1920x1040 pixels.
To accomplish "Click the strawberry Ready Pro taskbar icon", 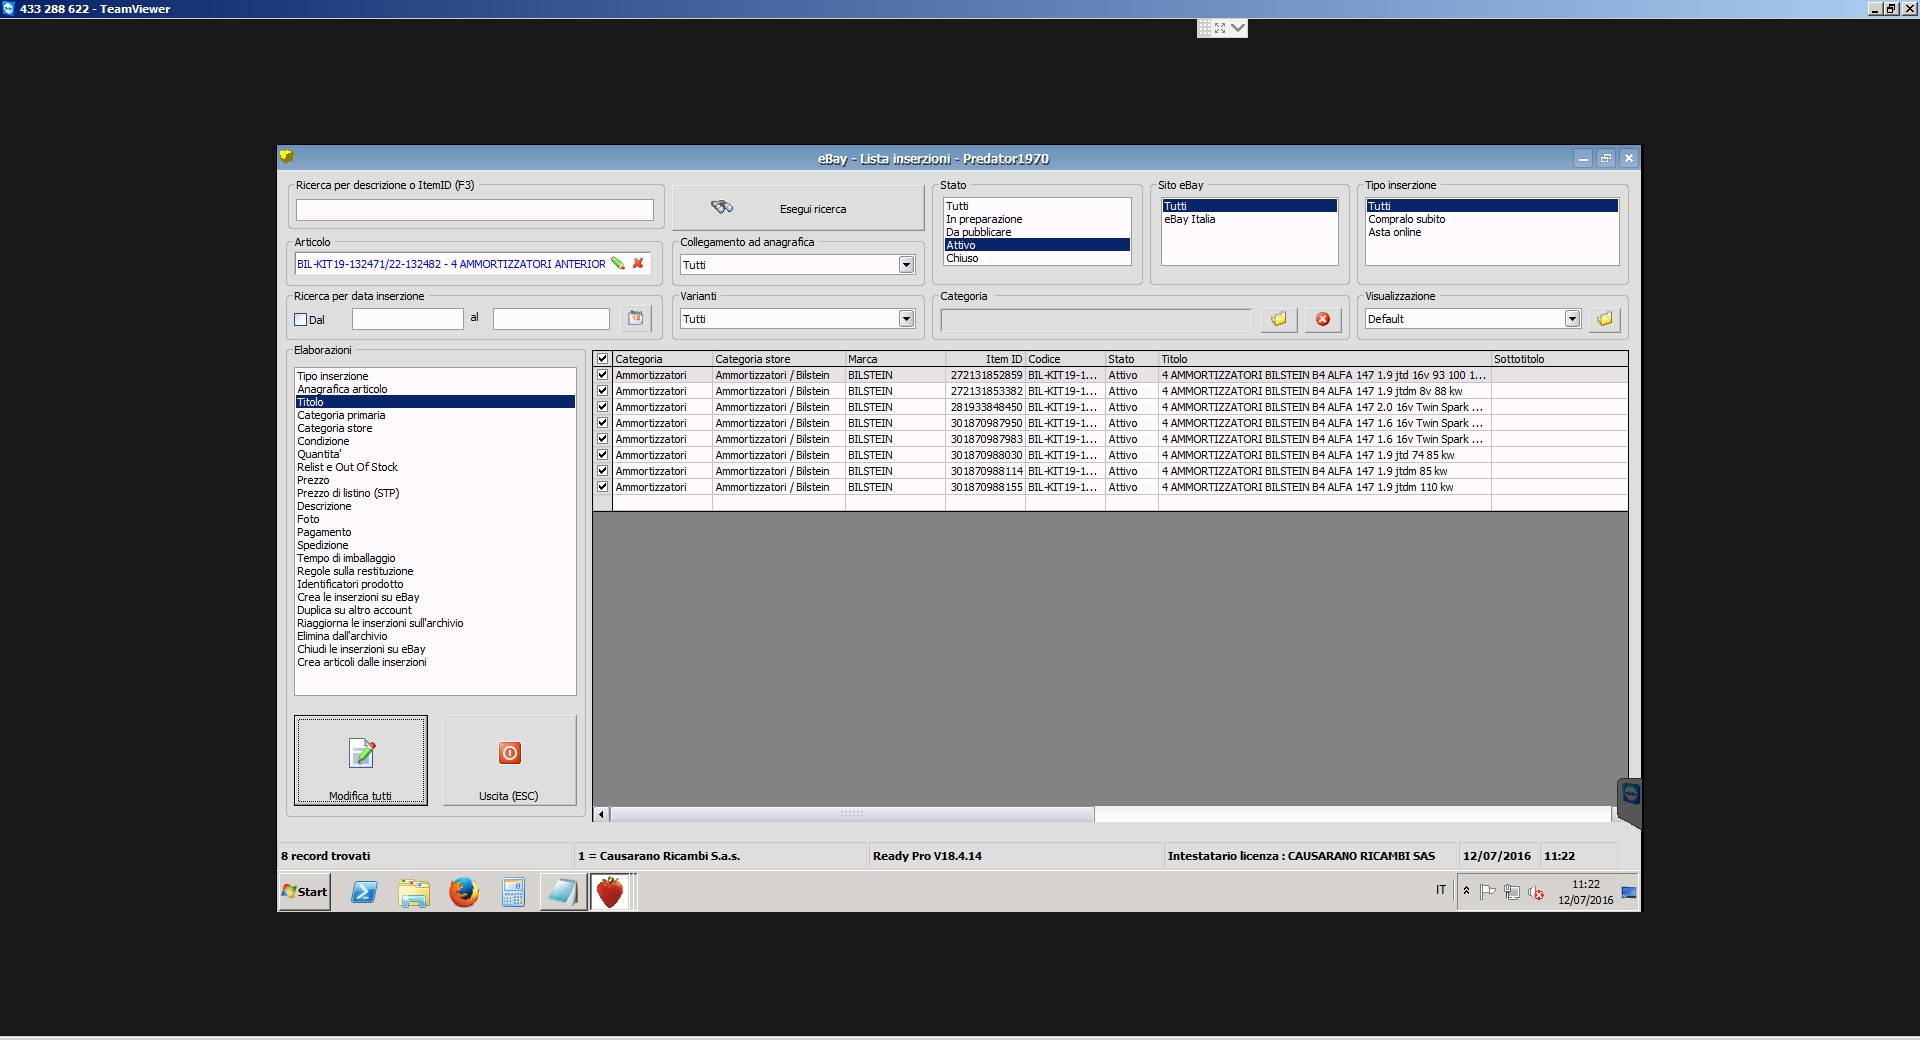I will pyautogui.click(x=609, y=892).
